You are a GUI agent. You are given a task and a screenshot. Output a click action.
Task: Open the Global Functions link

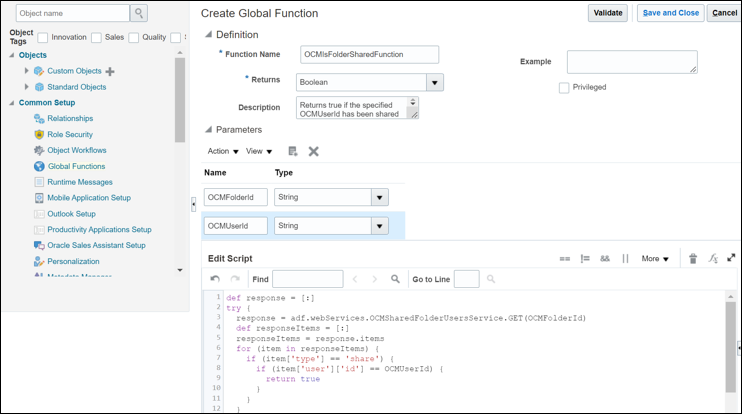tap(77, 166)
